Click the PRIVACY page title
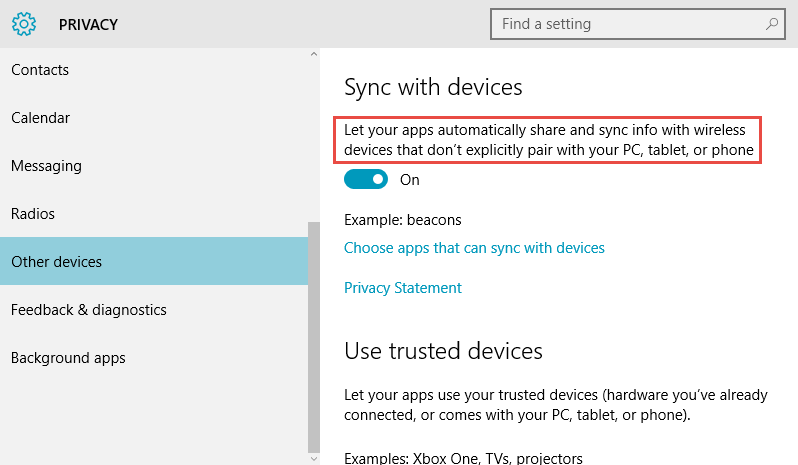Image resolution: width=798 pixels, height=465 pixels. [x=88, y=24]
